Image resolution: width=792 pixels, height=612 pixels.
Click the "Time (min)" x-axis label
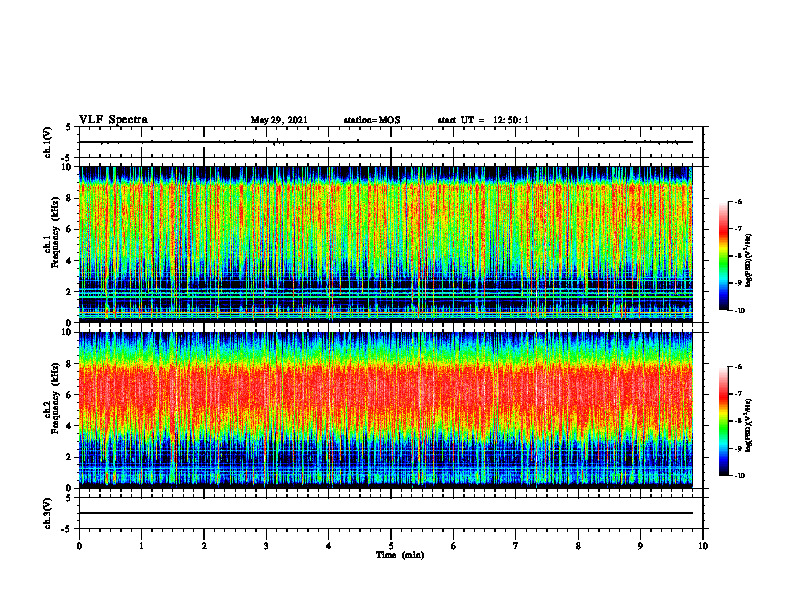click(400, 555)
